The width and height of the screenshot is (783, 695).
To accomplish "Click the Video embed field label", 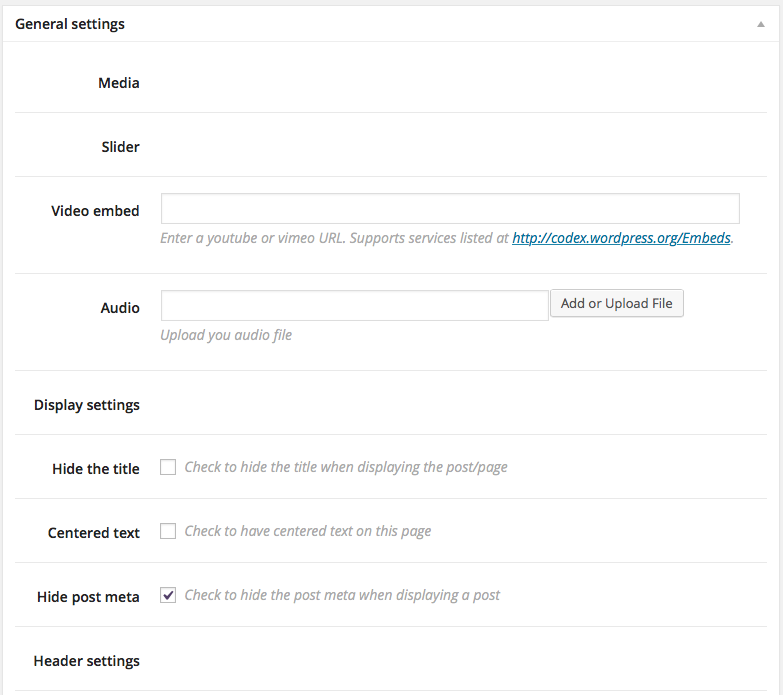I will tap(95, 211).
